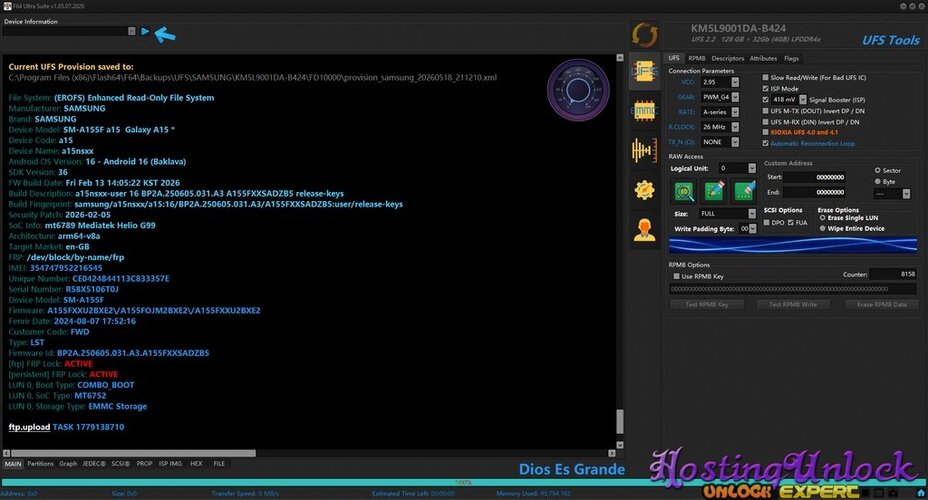This screenshot has height=500, width=928.
Task: Click the circular speed gauge widget
Action: pos(578,90)
